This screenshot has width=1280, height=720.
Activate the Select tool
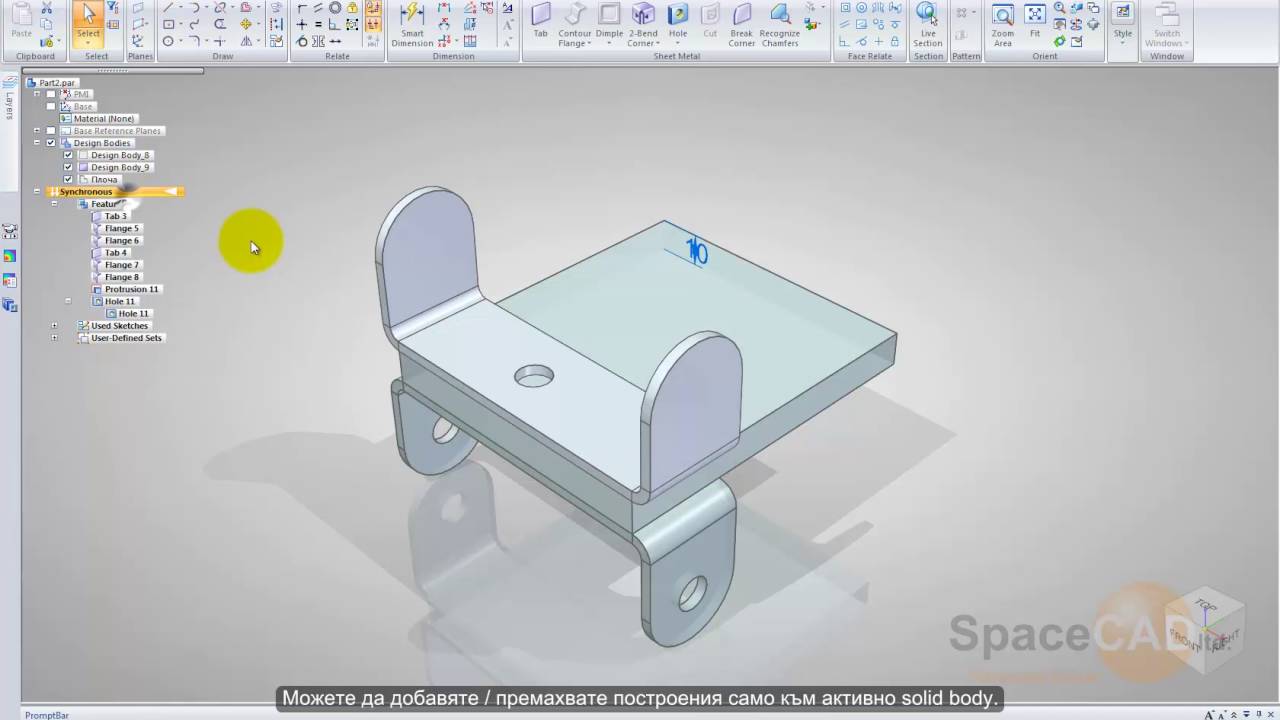89,20
